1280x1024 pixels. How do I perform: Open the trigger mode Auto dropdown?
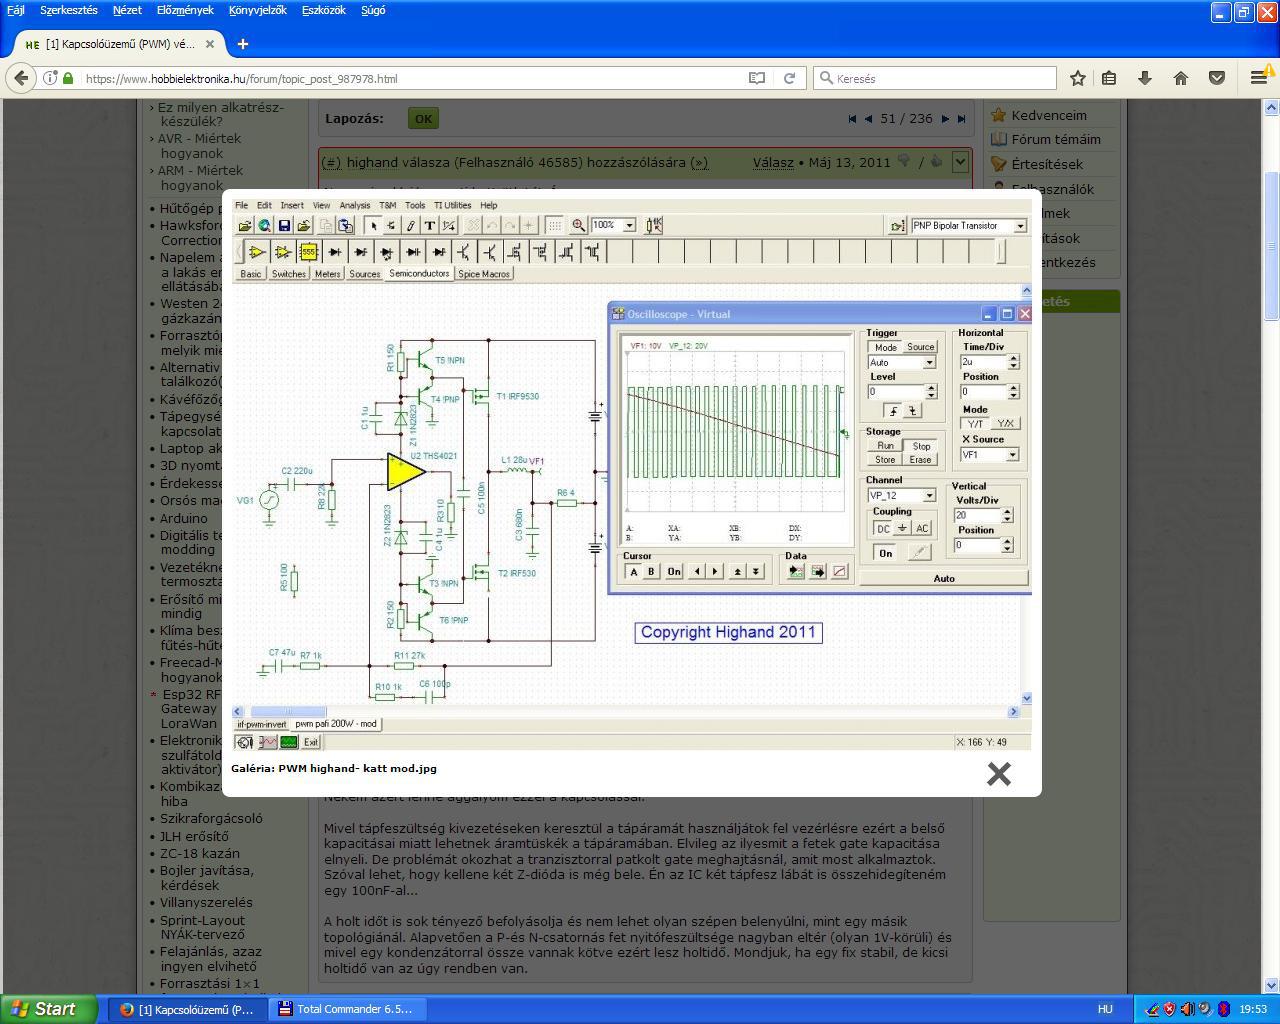[929, 363]
